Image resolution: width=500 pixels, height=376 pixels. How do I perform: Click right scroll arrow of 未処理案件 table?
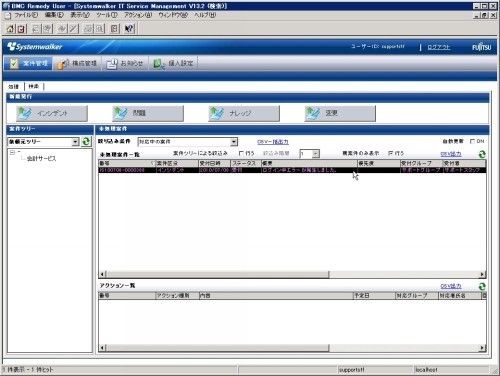[482, 274]
